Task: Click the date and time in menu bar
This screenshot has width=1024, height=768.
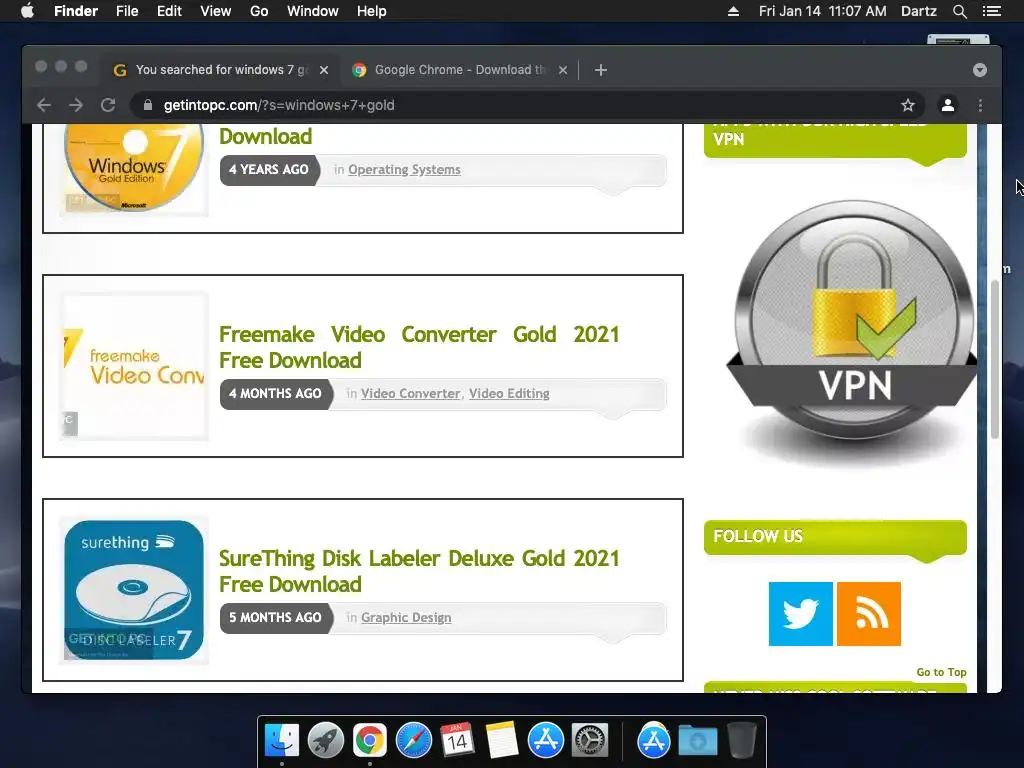Action: coord(822,11)
